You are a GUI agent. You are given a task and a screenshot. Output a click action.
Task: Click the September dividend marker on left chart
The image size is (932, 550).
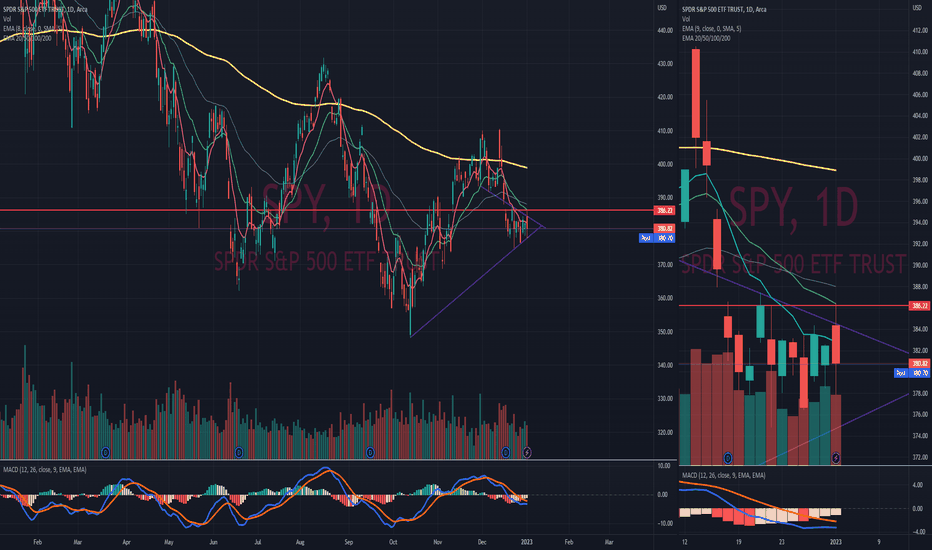(370, 452)
